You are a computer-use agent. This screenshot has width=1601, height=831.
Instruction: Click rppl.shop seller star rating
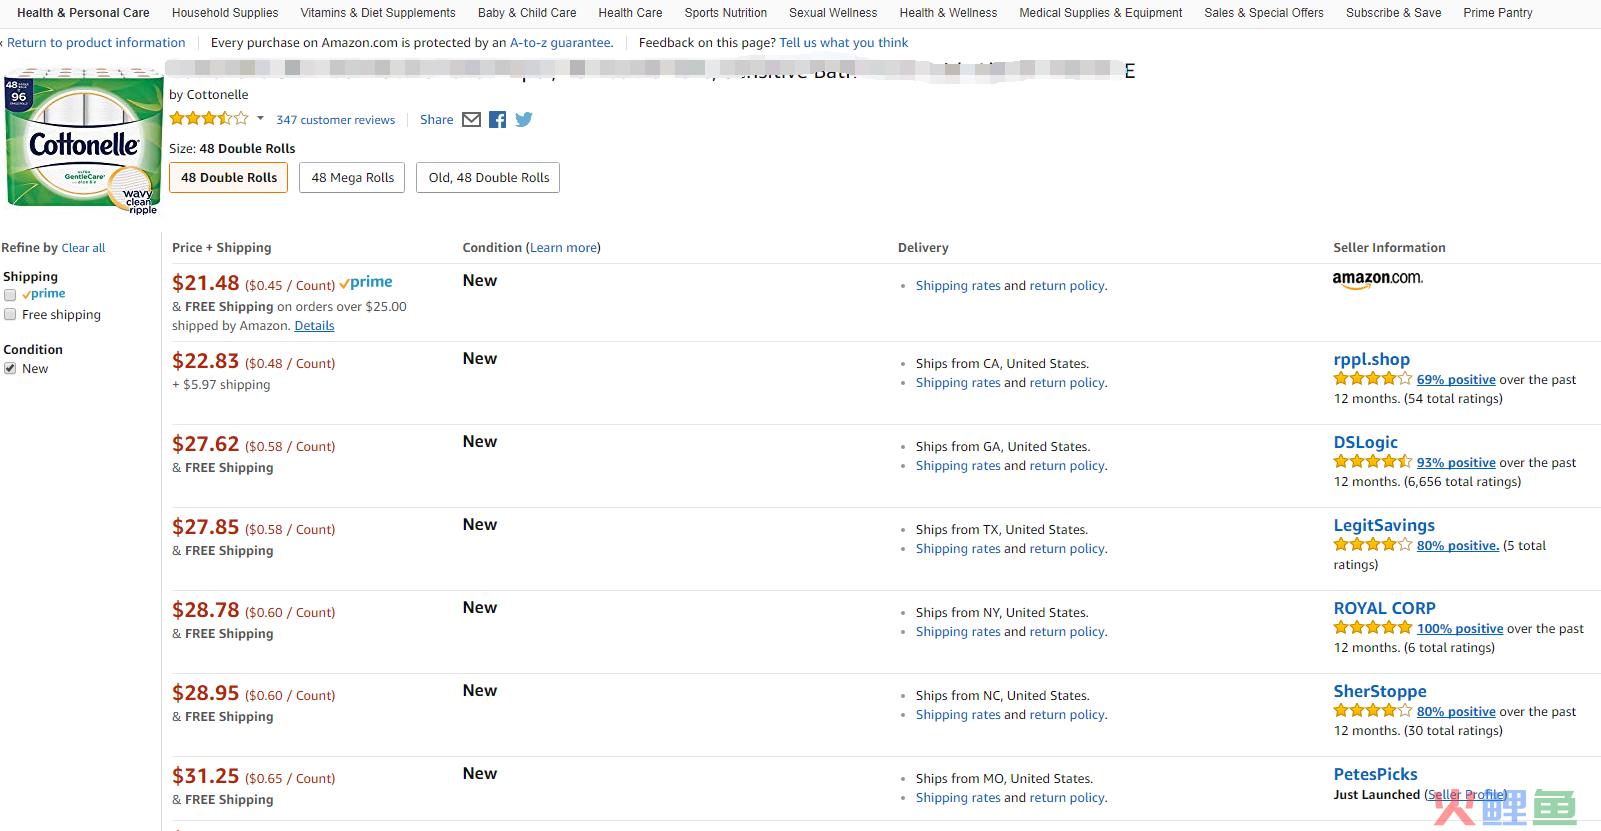tap(1372, 379)
